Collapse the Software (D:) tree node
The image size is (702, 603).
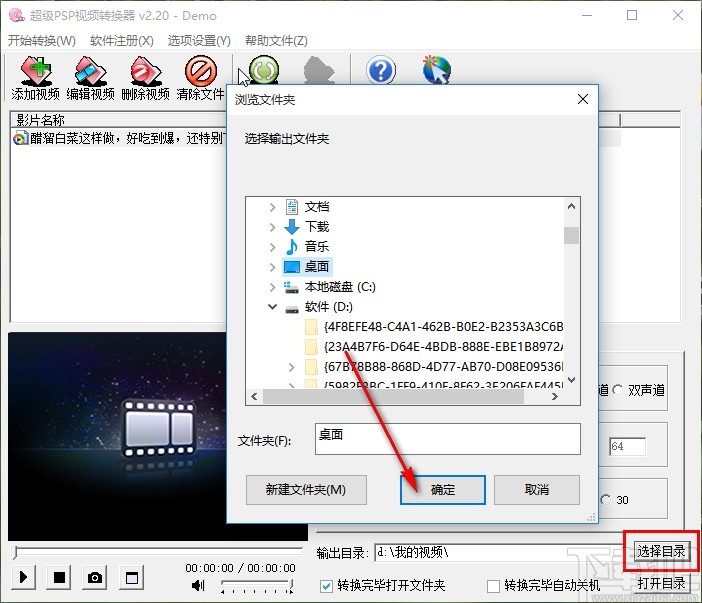point(272,307)
